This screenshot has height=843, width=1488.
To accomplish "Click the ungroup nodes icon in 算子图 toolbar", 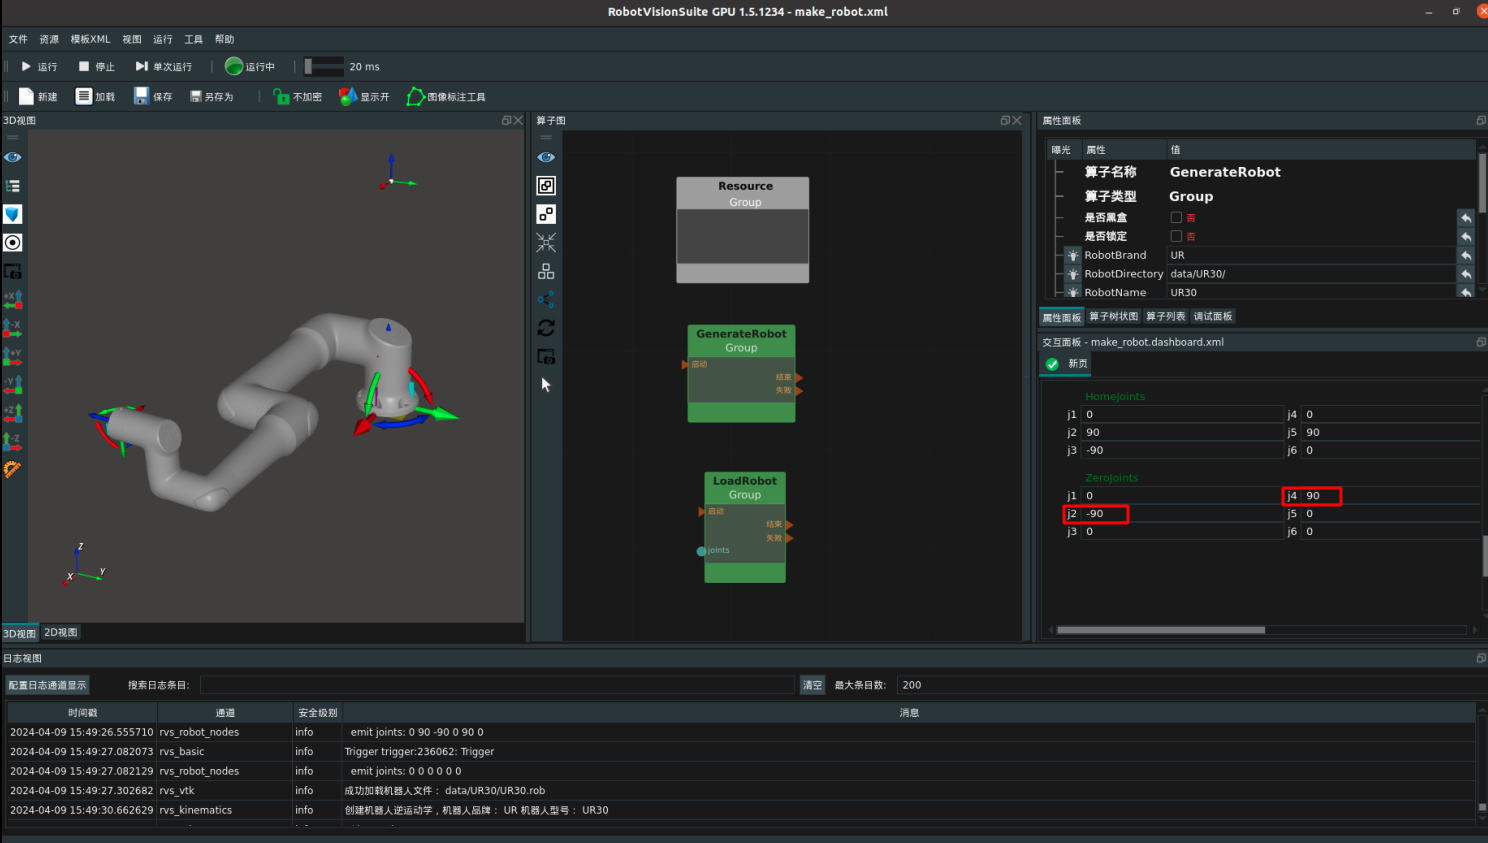I will [x=546, y=214].
